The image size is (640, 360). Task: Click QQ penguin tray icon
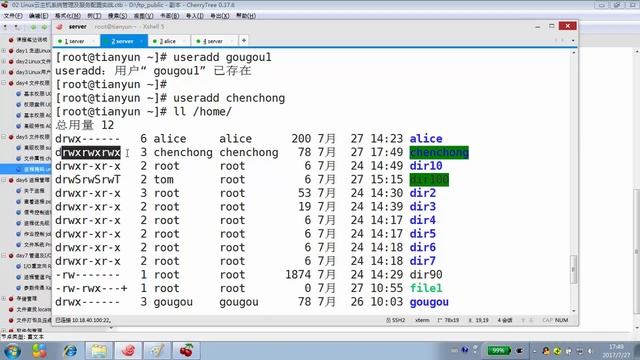point(546,351)
